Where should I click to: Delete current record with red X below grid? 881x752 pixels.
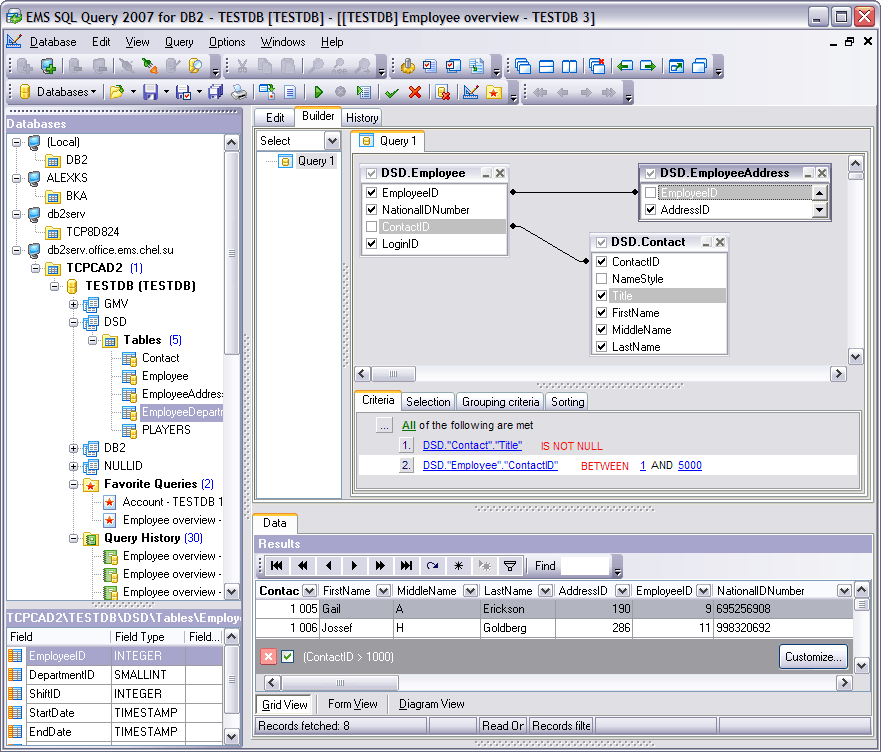(266, 657)
